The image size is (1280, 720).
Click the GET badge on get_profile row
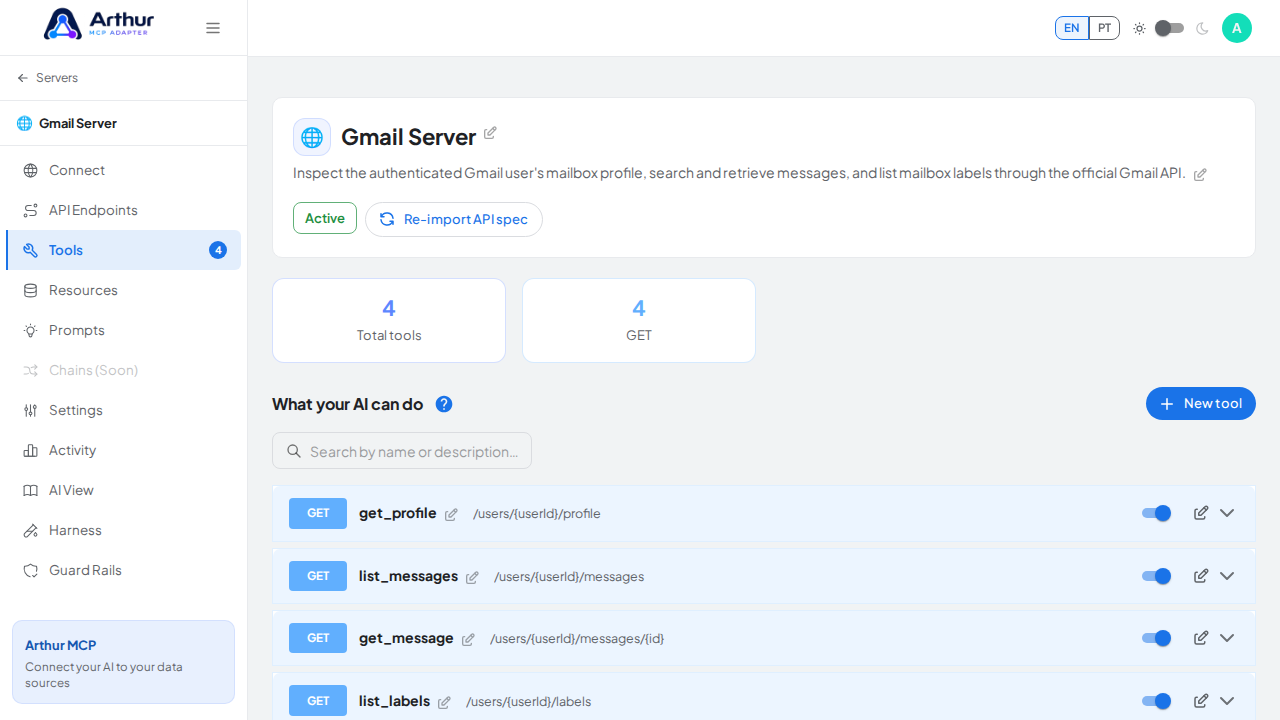click(x=318, y=513)
